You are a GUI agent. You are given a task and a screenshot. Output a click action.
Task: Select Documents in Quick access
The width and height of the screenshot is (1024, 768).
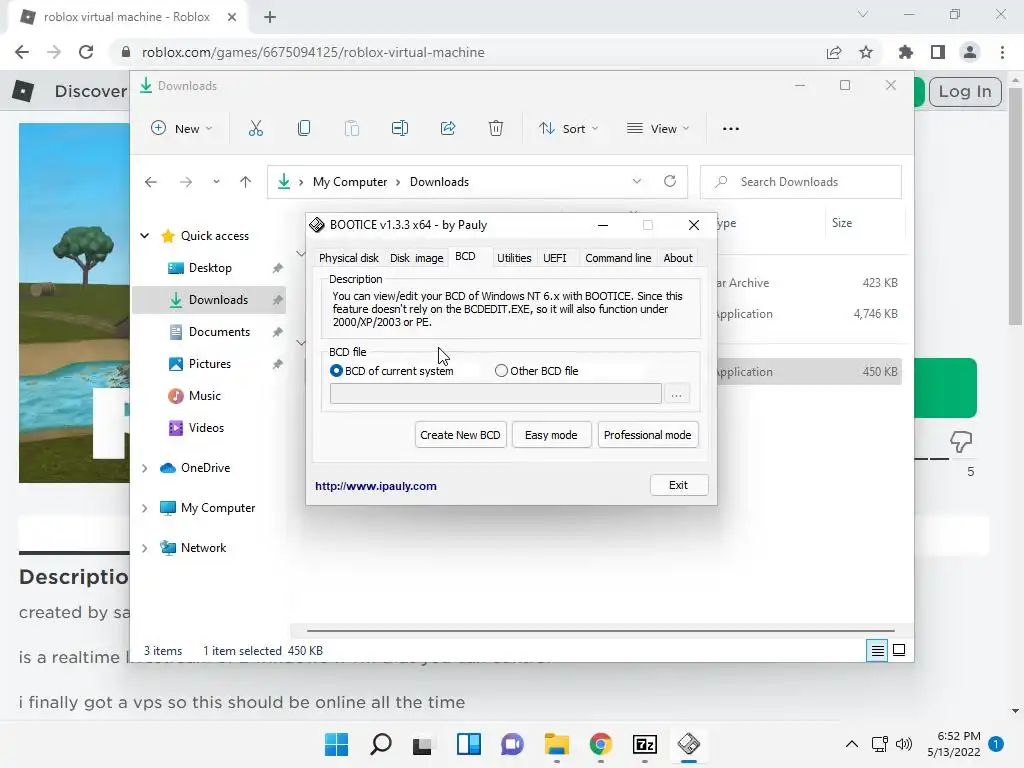coord(209,332)
